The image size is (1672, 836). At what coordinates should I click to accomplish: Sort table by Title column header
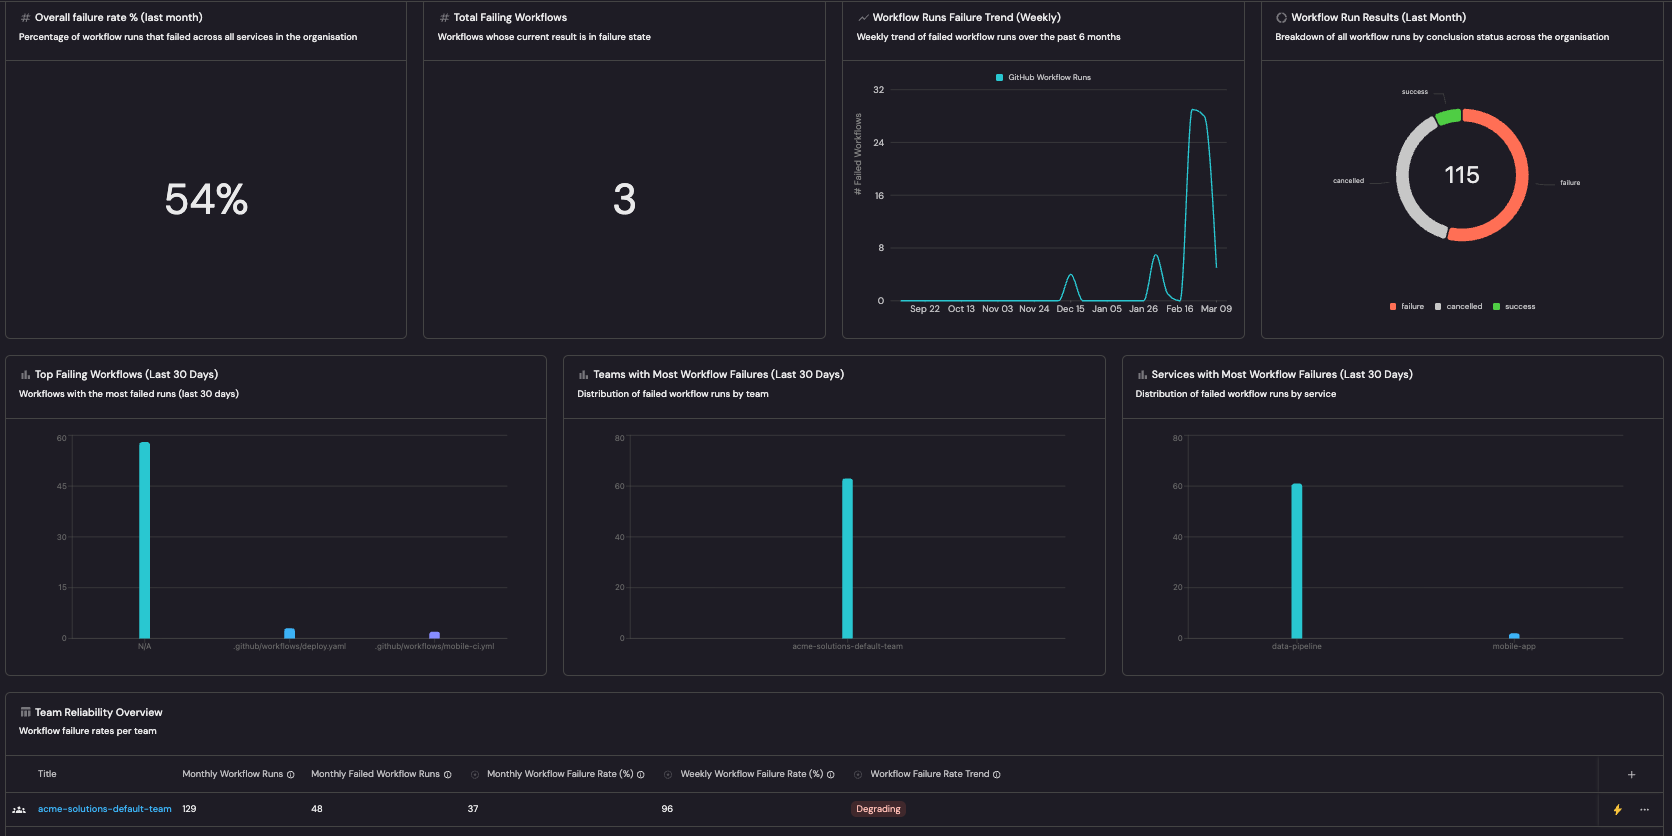[x=47, y=774]
